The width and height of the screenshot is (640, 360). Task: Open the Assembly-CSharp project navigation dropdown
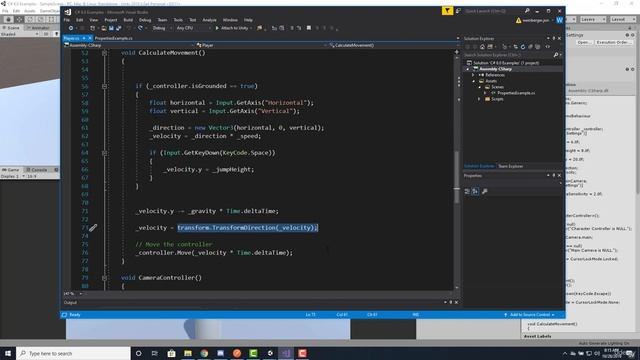129,45
